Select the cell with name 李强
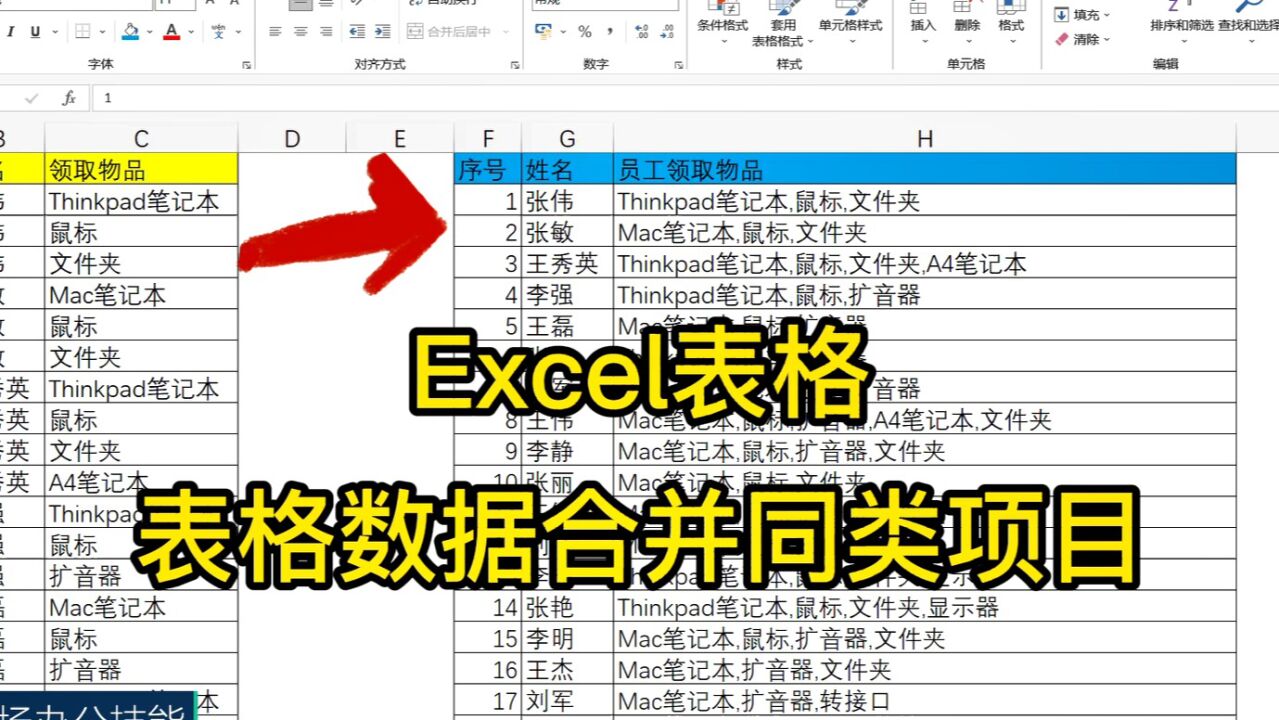Image resolution: width=1279 pixels, height=720 pixels. coord(568,295)
